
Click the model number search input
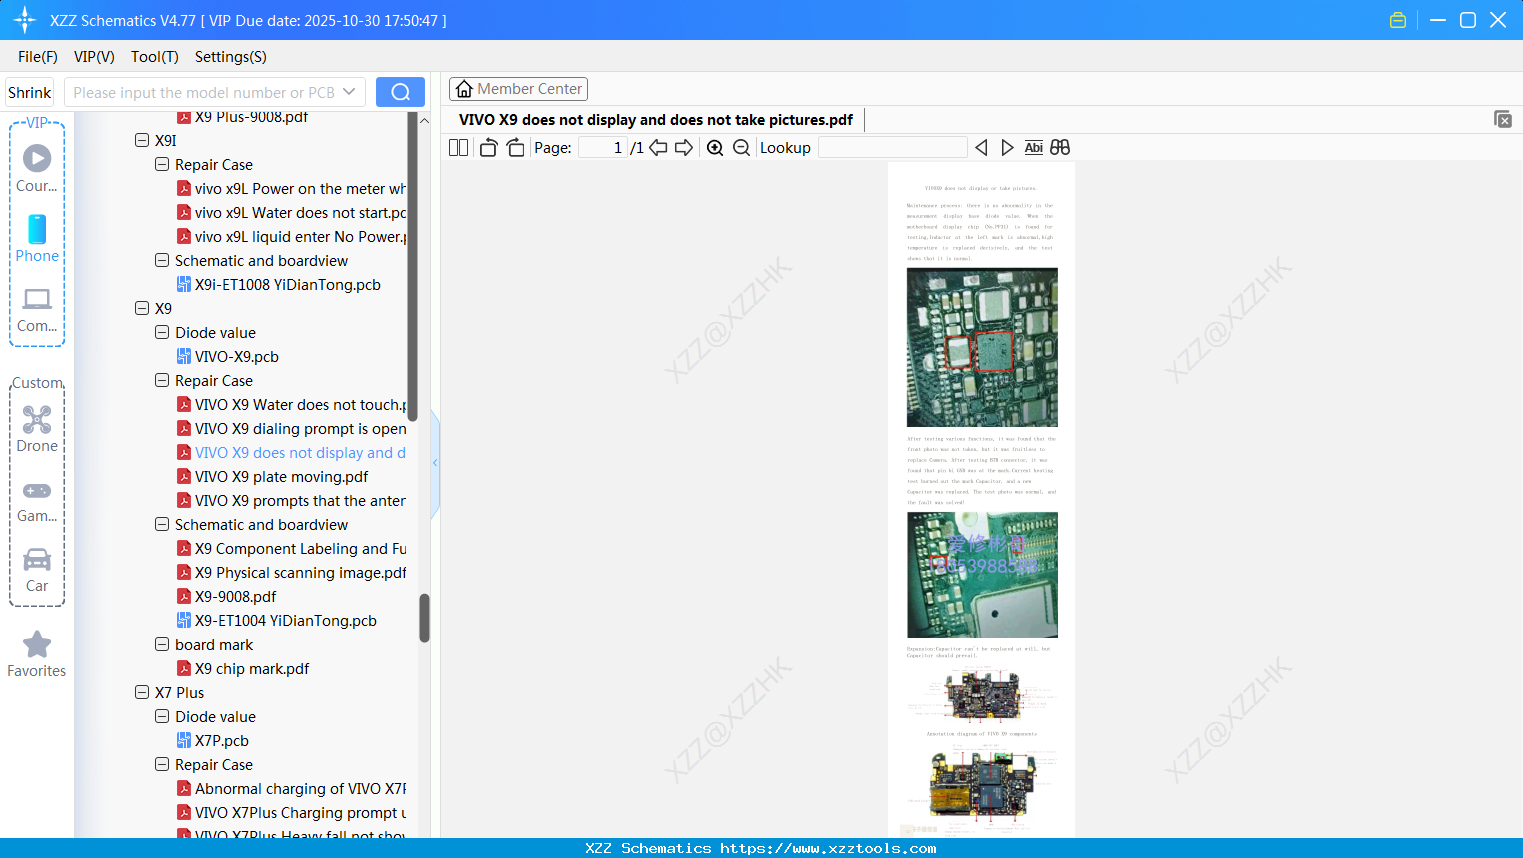pos(204,92)
